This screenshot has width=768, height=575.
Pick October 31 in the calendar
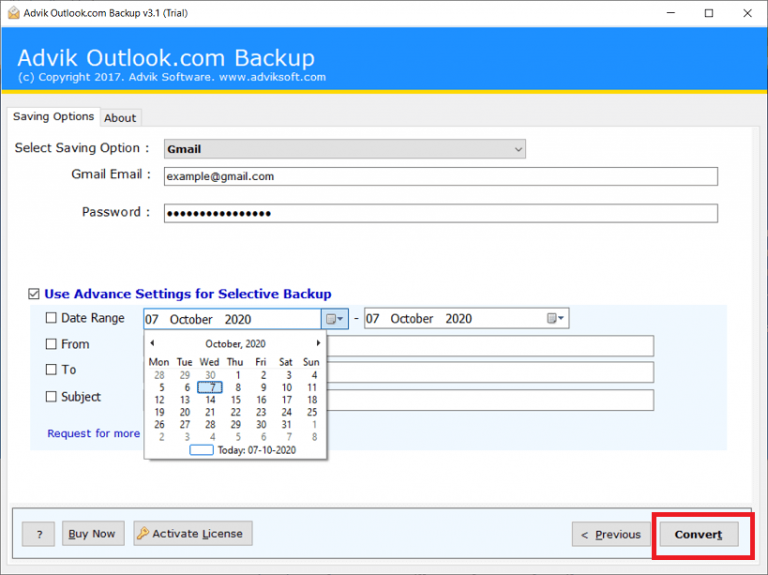[287, 425]
